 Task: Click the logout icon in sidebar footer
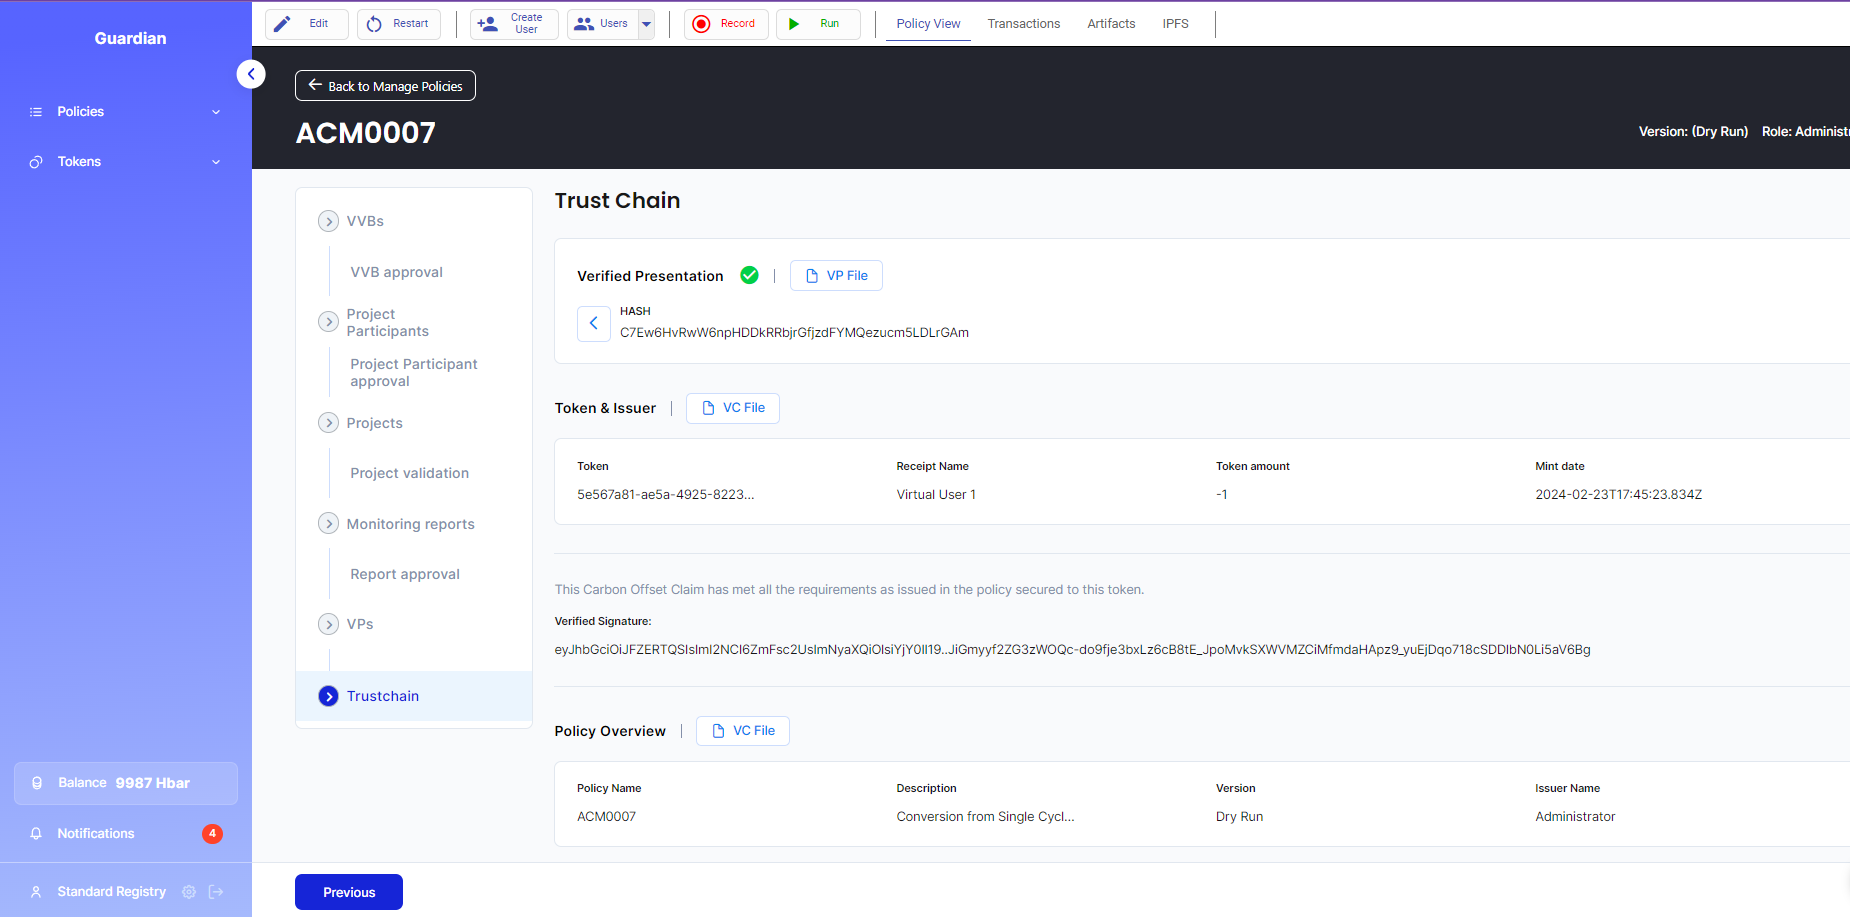(216, 892)
